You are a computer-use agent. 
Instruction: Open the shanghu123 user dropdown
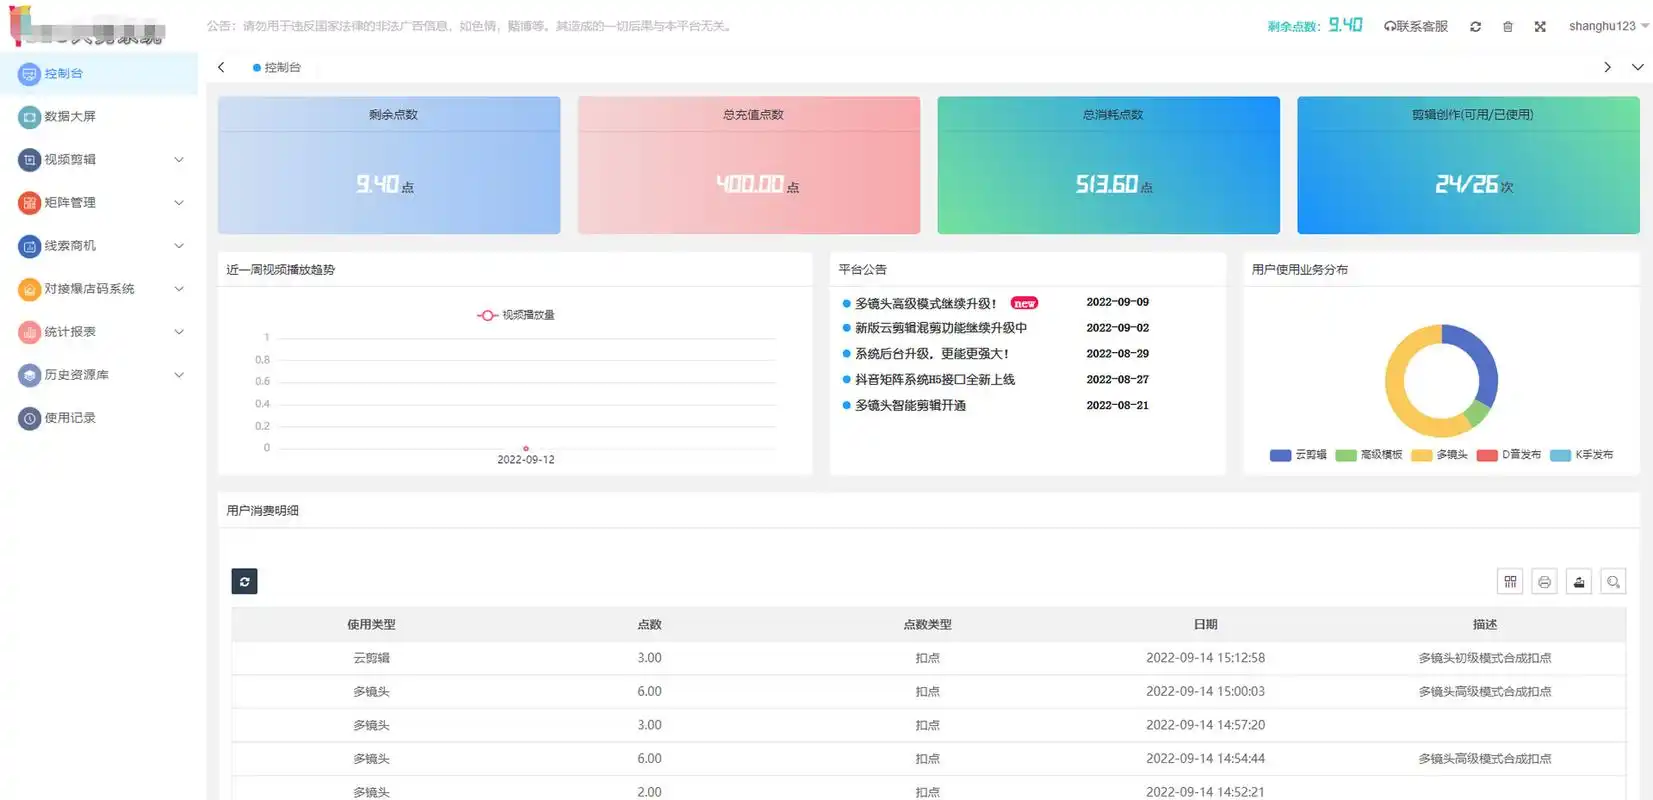(1608, 26)
